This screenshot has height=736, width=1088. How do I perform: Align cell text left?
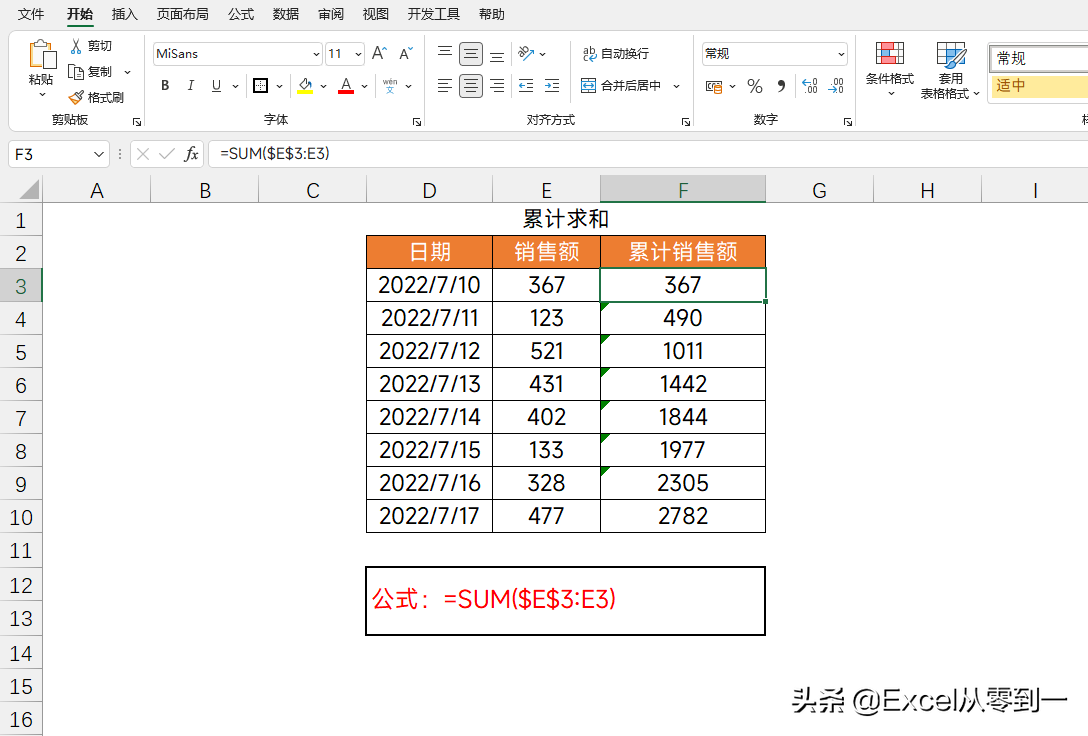[x=445, y=85]
